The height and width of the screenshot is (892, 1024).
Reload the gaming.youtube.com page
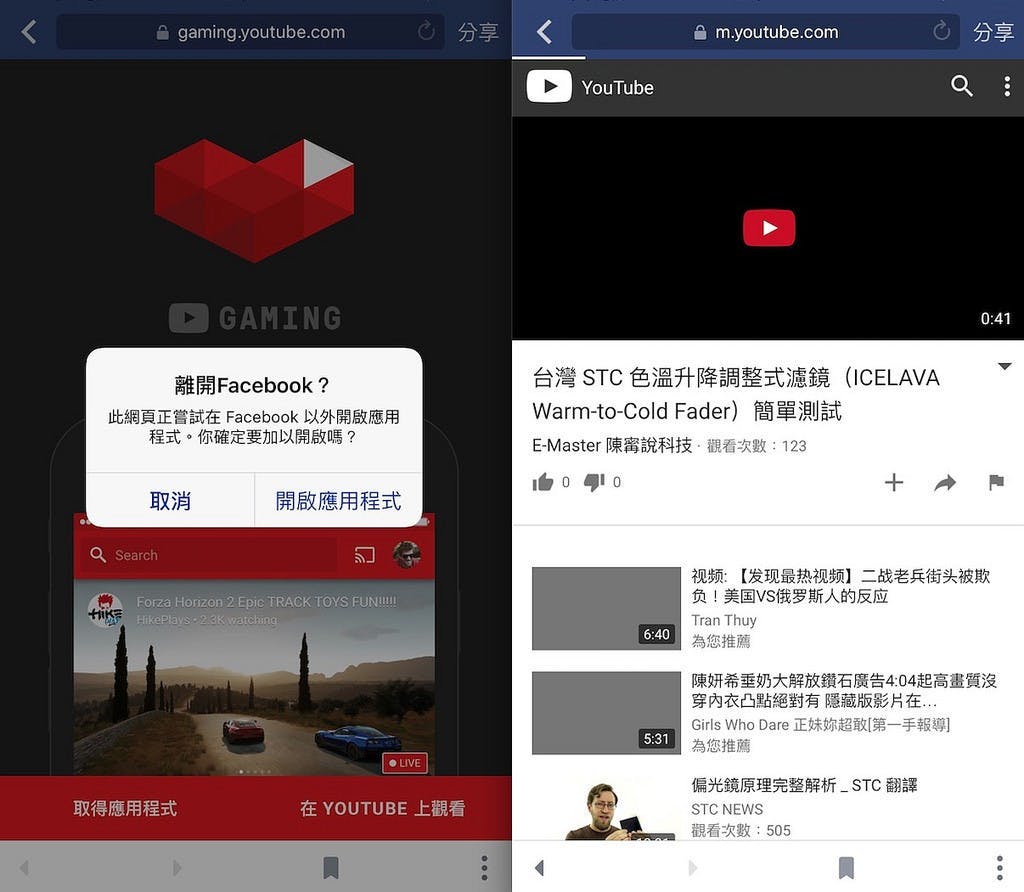click(x=426, y=31)
